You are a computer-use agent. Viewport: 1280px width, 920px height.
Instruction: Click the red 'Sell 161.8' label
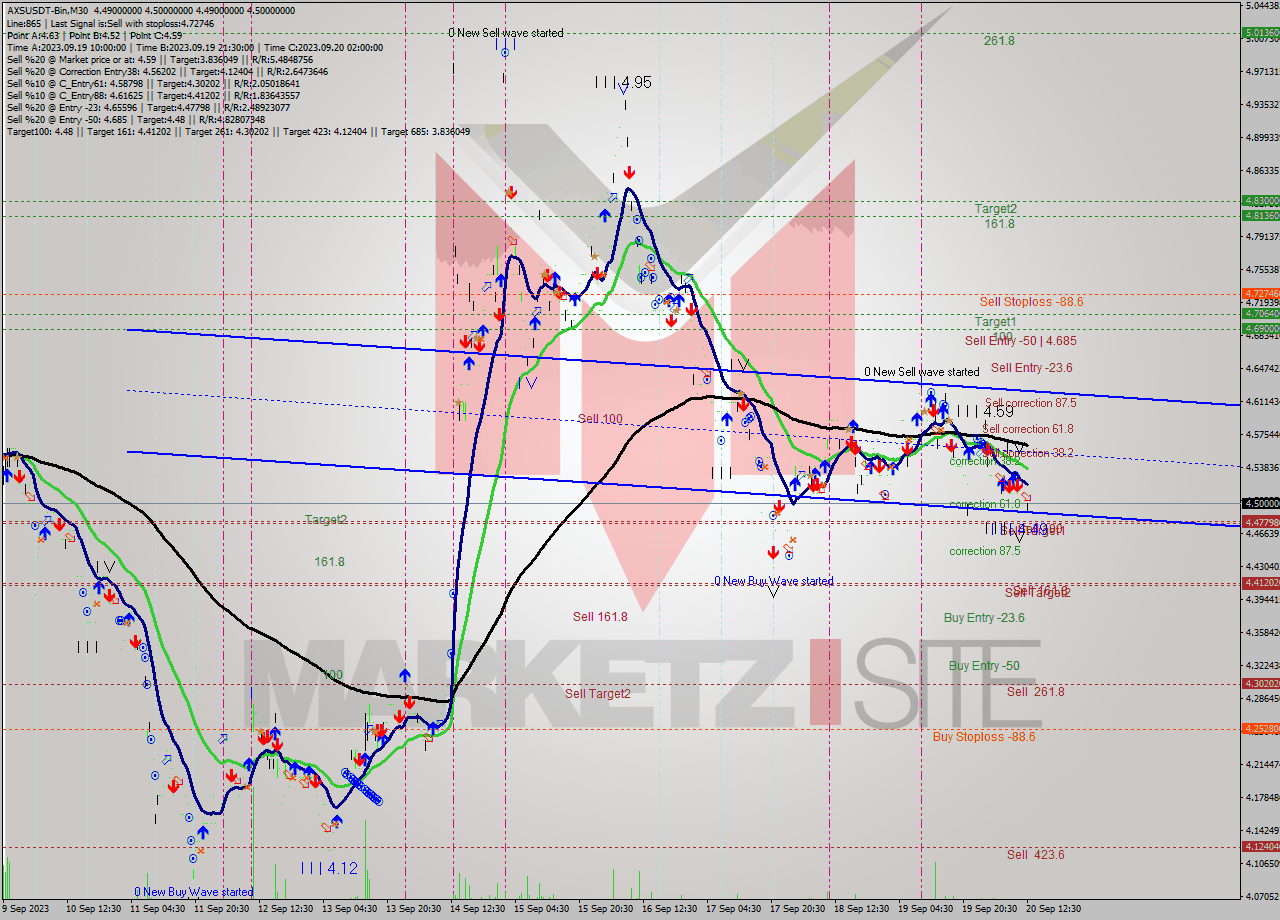click(x=600, y=617)
